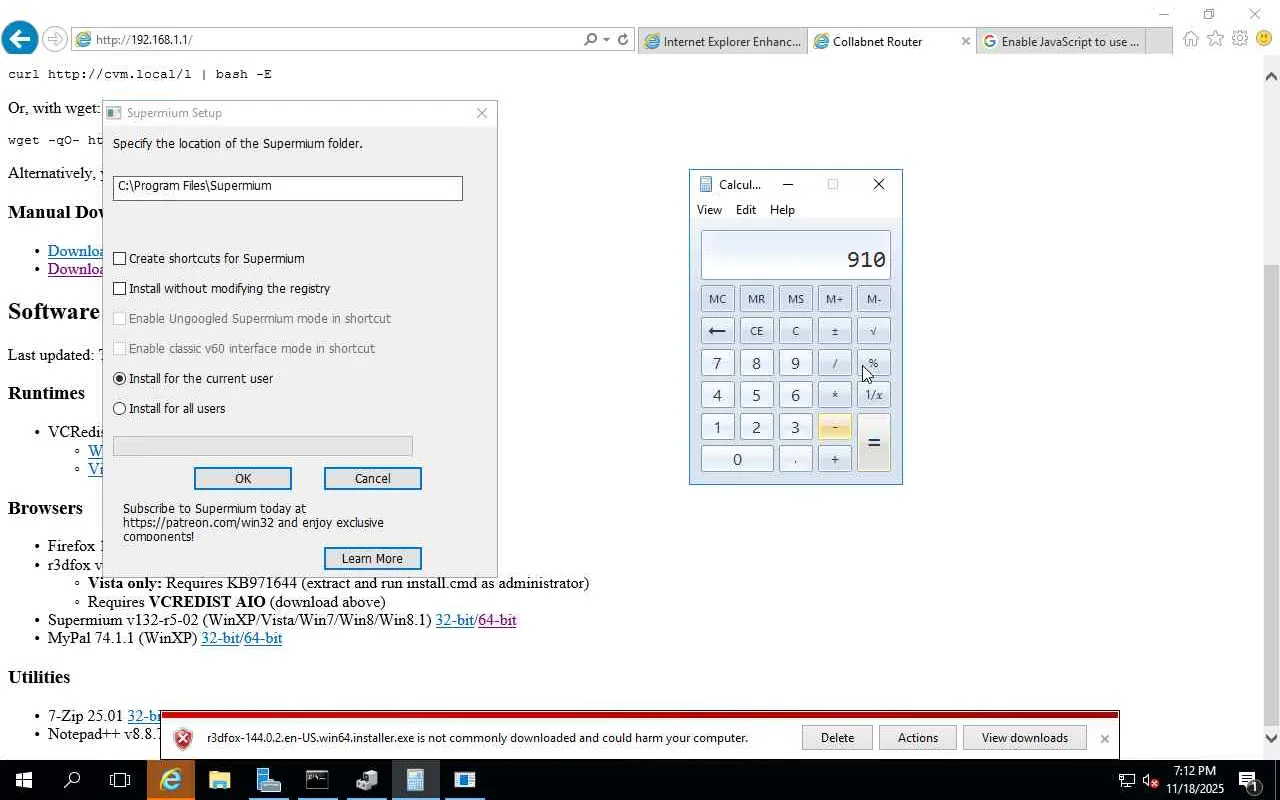Click the View downloads button
The height and width of the screenshot is (800, 1280).
click(x=1024, y=738)
